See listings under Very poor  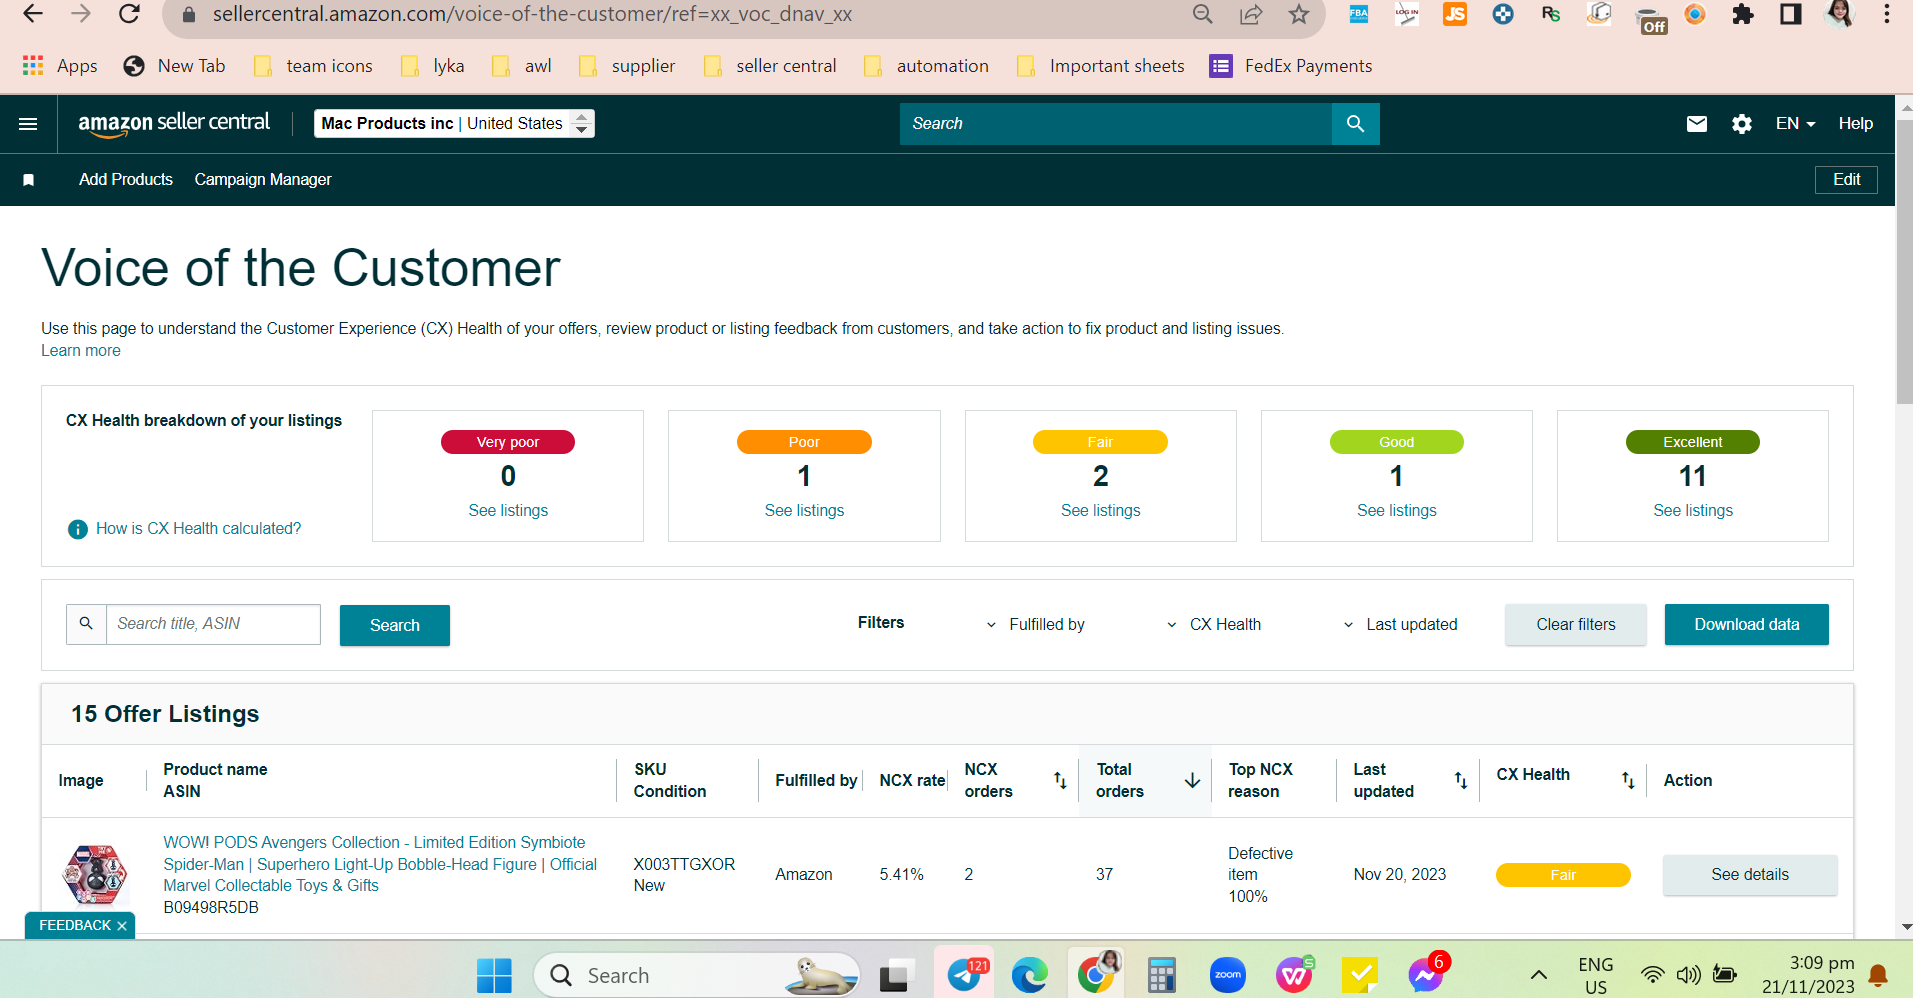[508, 511]
